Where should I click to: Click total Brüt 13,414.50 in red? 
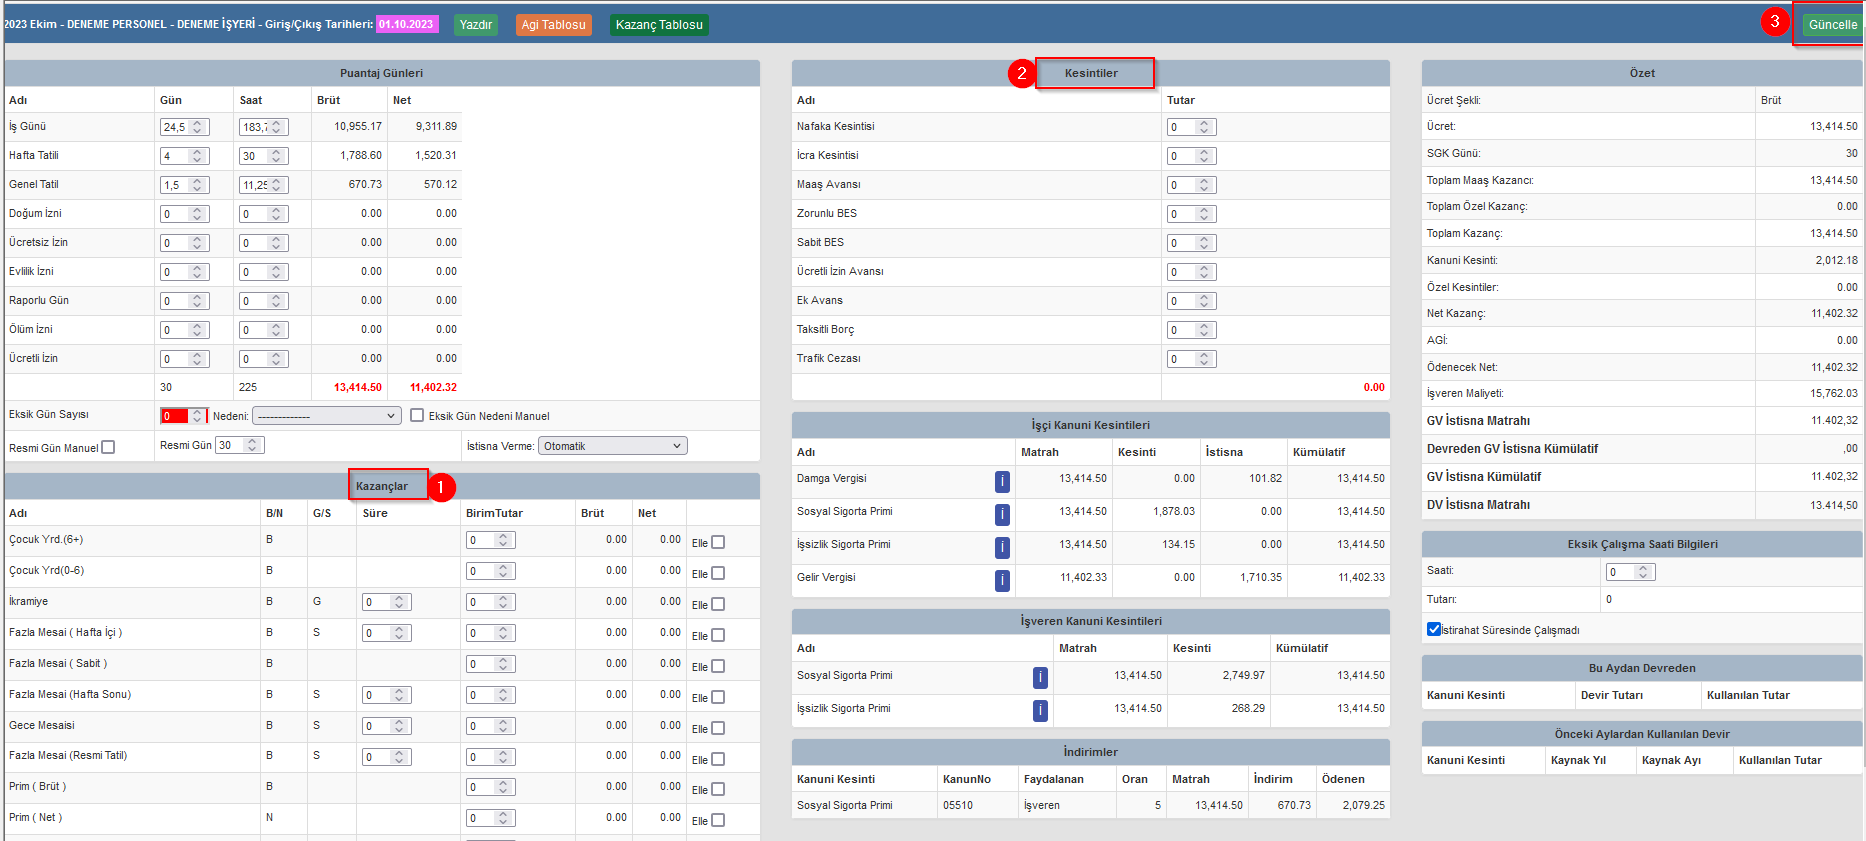358,387
